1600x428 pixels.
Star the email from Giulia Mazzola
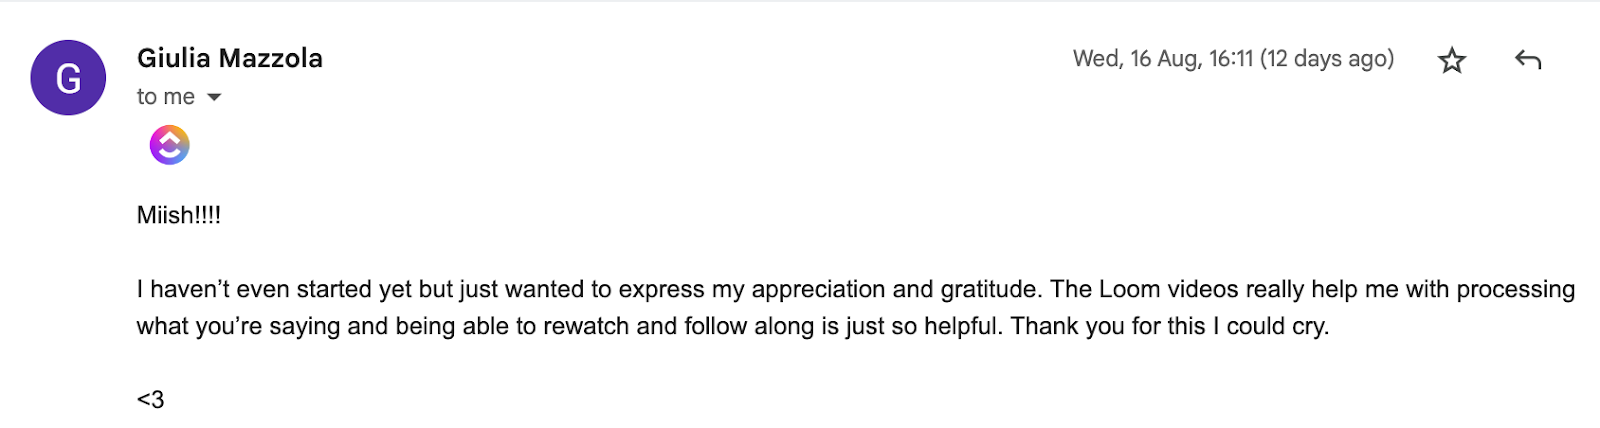1451,61
